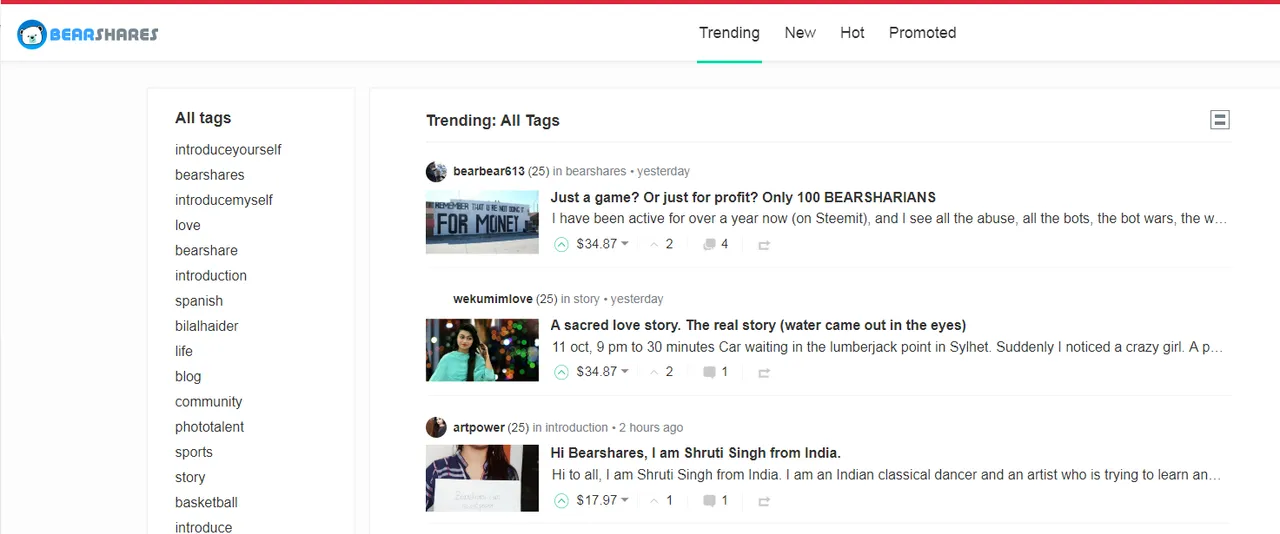
Task: Open wekumimlove author profile link
Action: [493, 299]
